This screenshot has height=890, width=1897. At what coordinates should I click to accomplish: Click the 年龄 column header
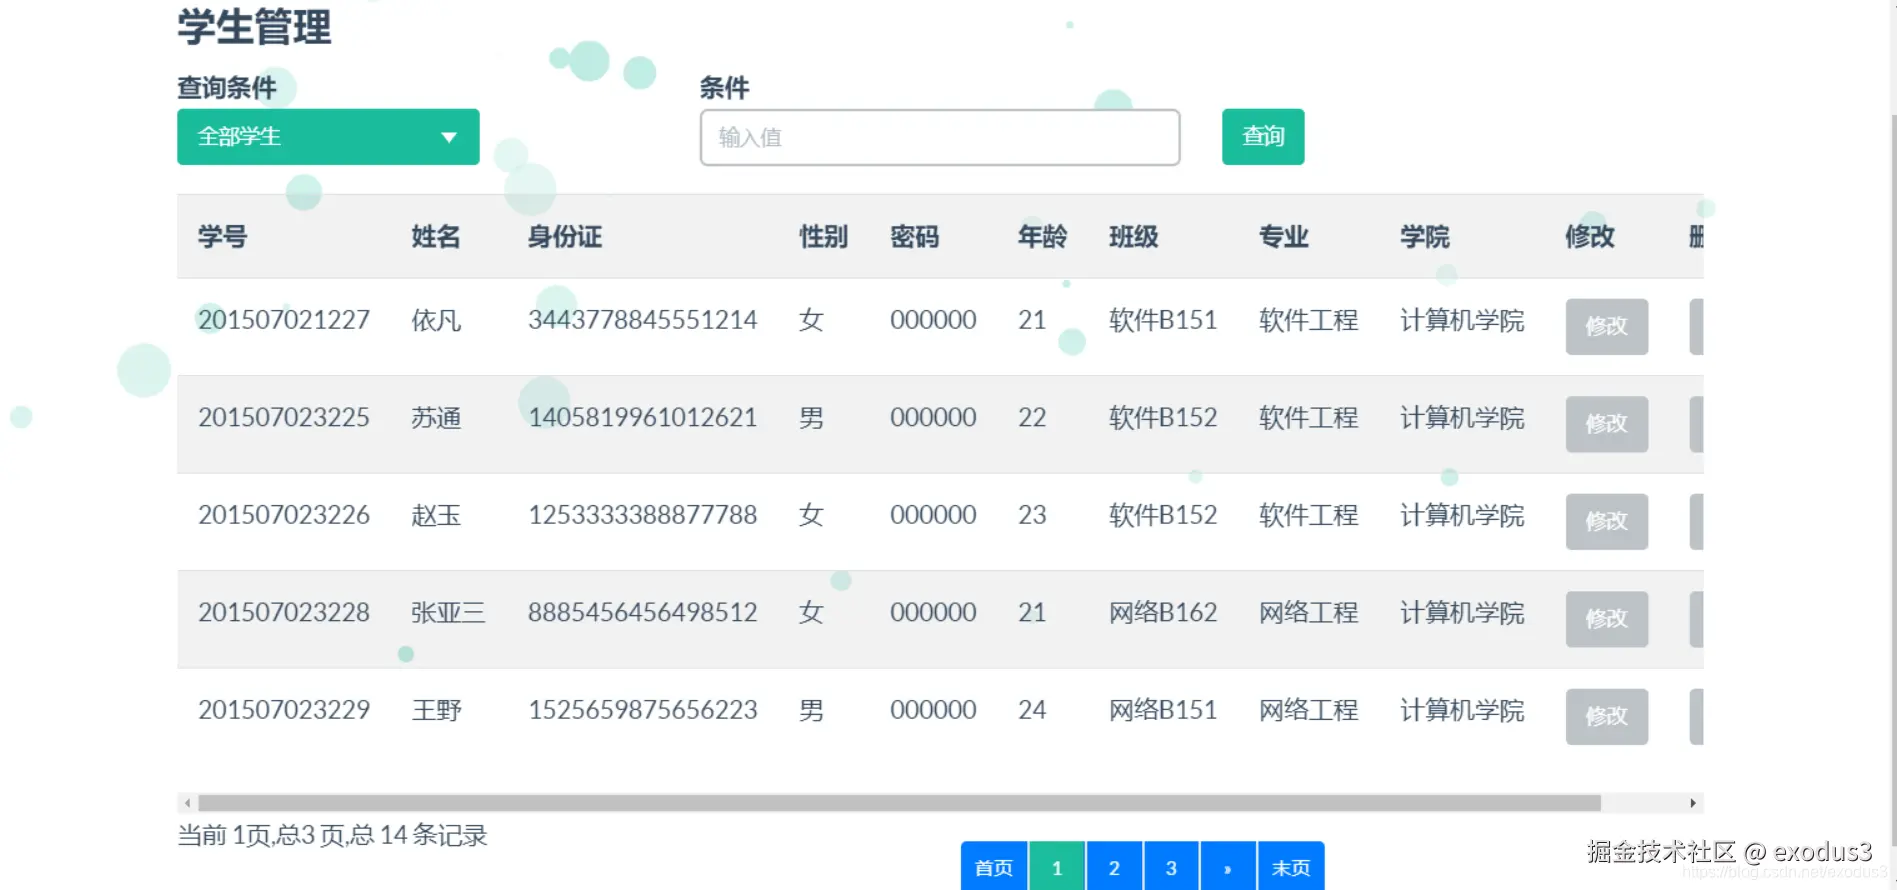pos(1043,237)
